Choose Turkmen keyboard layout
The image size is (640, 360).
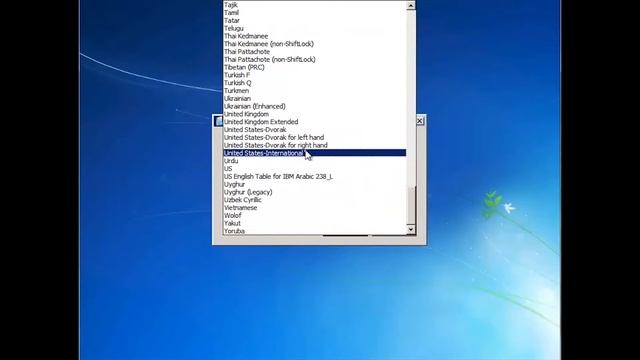pyautogui.click(x=315, y=90)
